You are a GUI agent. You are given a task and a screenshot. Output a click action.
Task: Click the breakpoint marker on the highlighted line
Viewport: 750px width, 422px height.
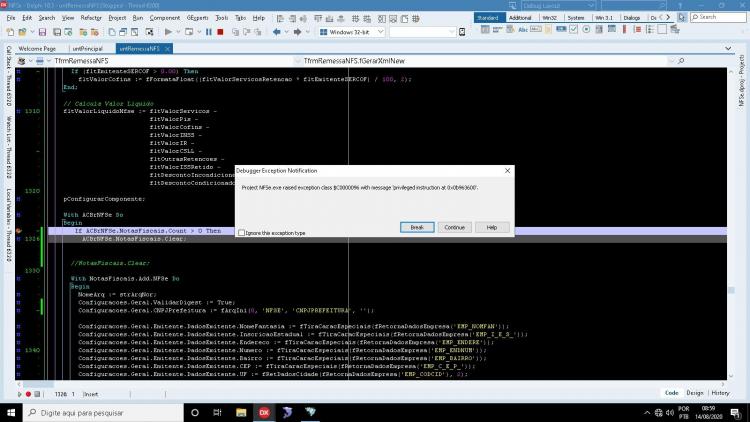click(x=19, y=231)
